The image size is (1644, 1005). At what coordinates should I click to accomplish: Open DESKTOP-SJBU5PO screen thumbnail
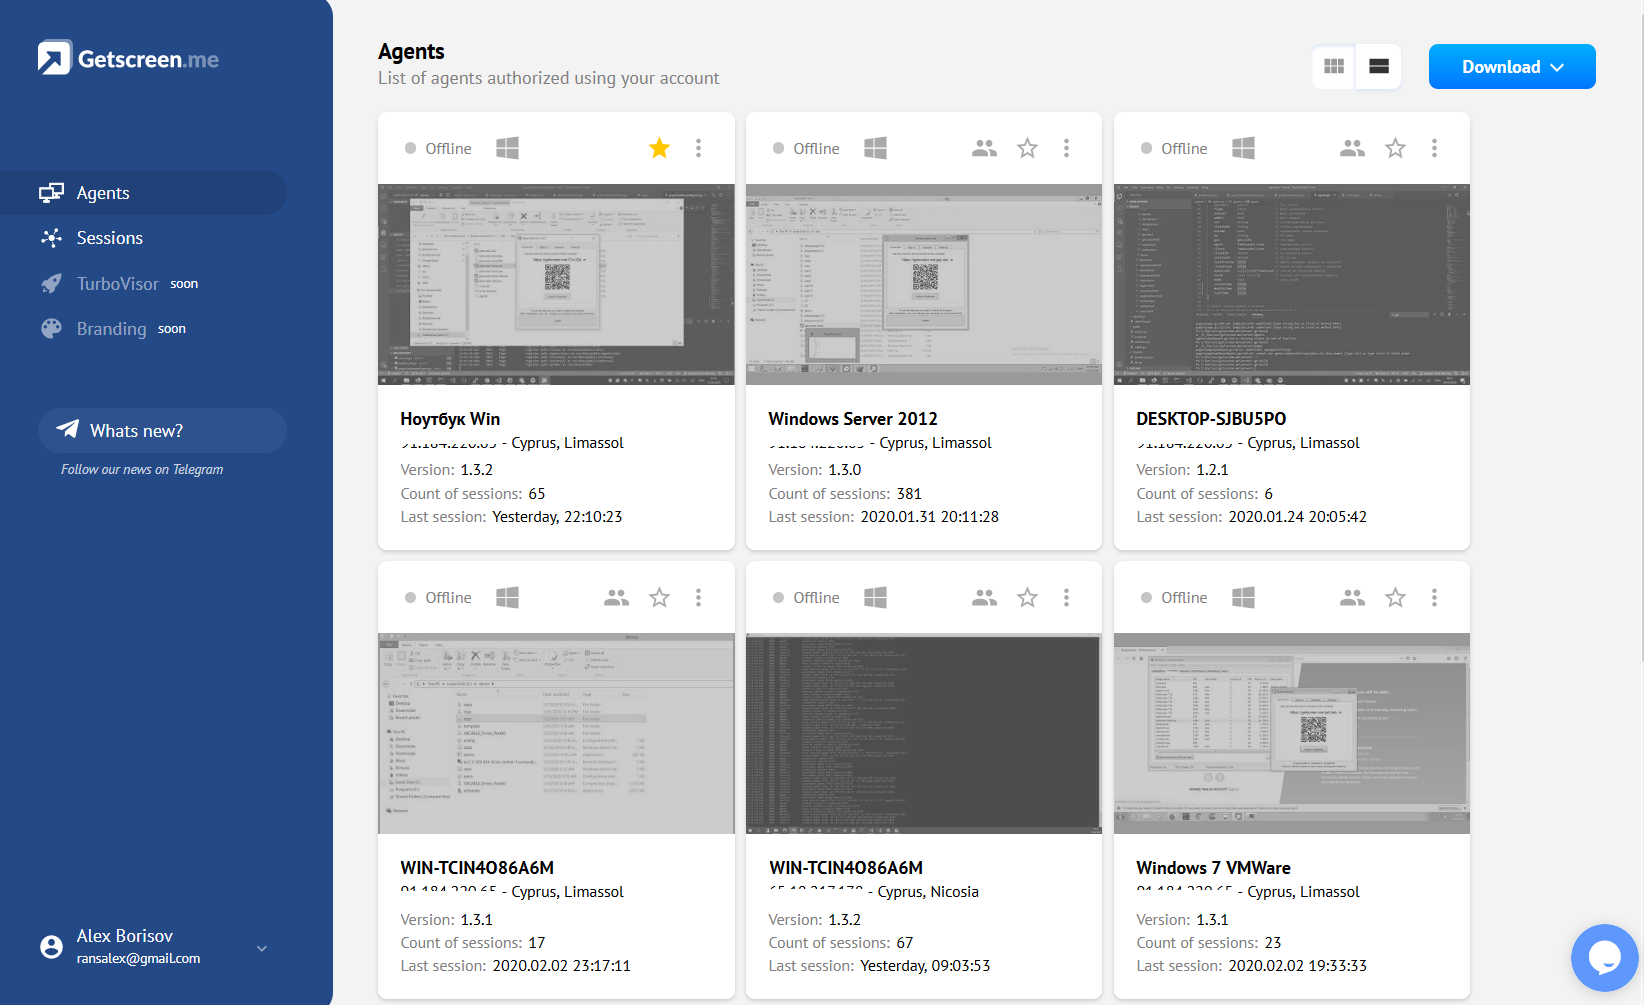1292,284
